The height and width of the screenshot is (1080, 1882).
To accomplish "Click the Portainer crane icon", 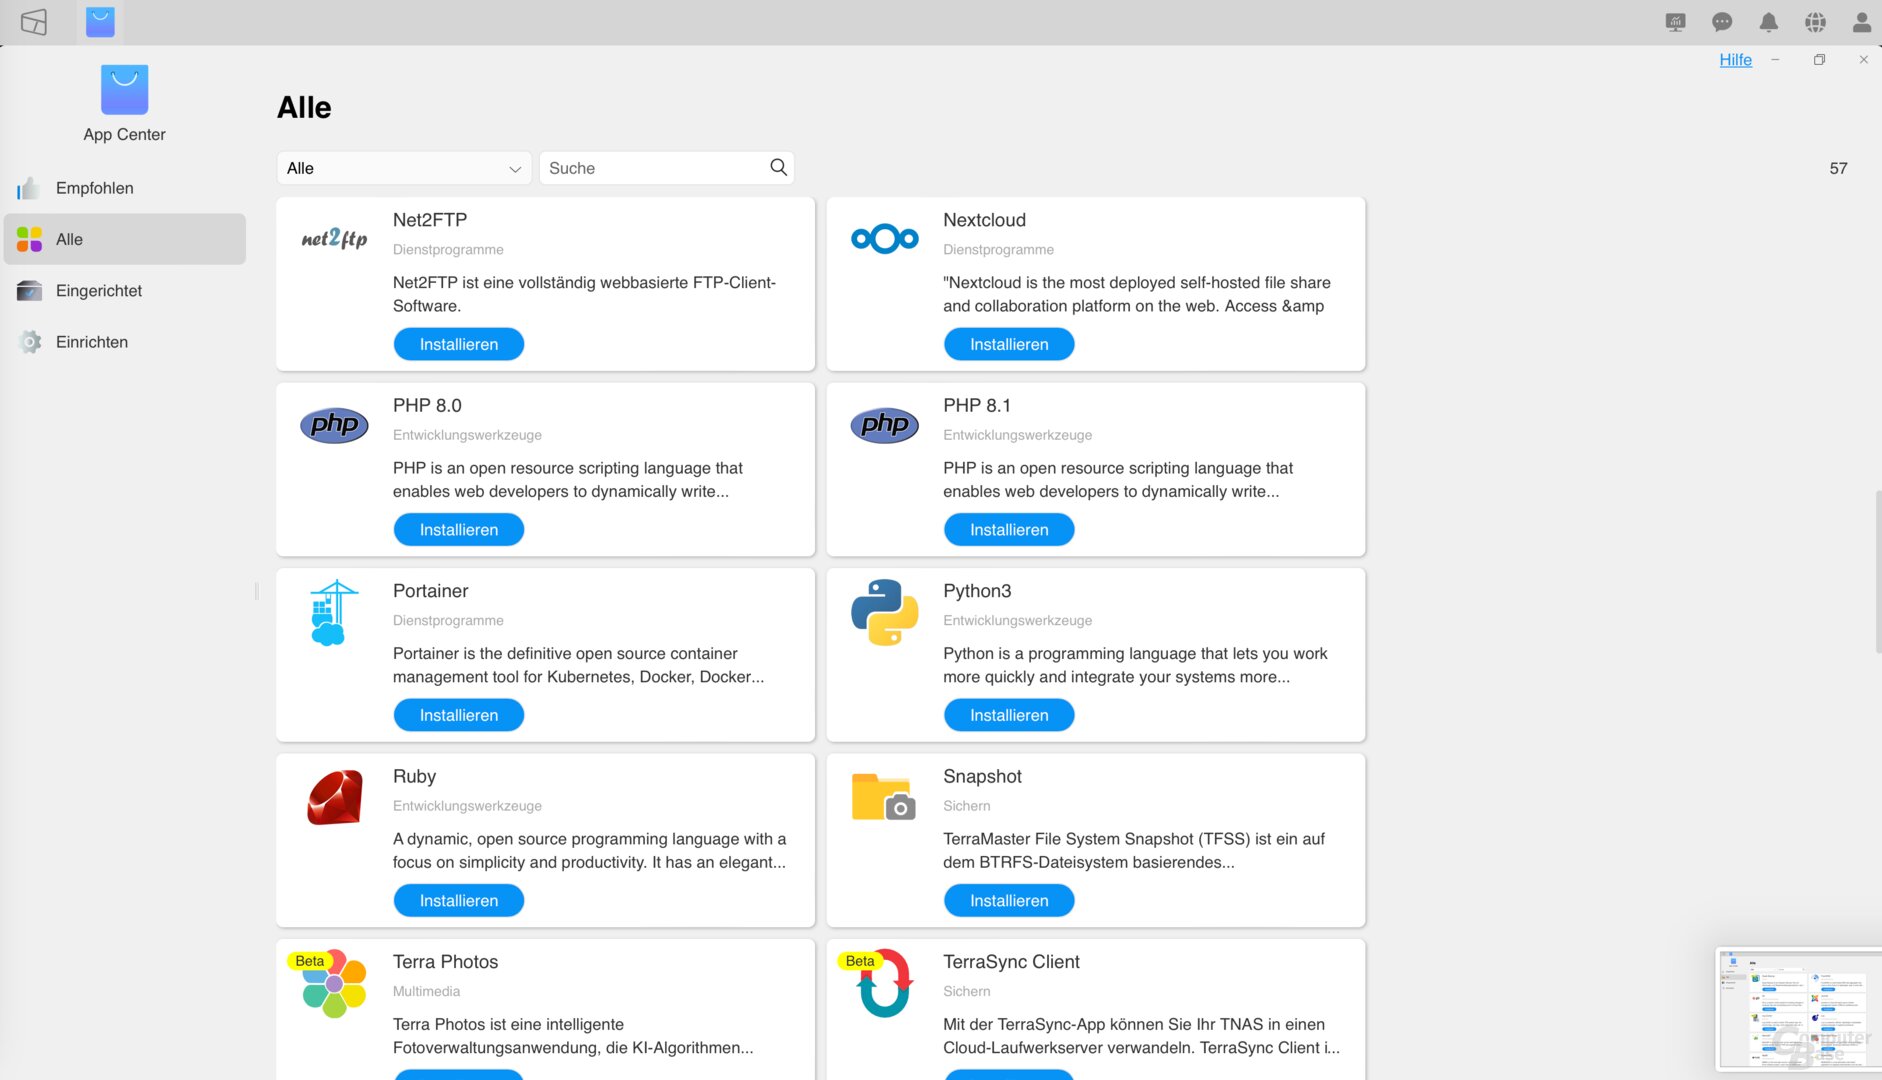I will (x=333, y=612).
